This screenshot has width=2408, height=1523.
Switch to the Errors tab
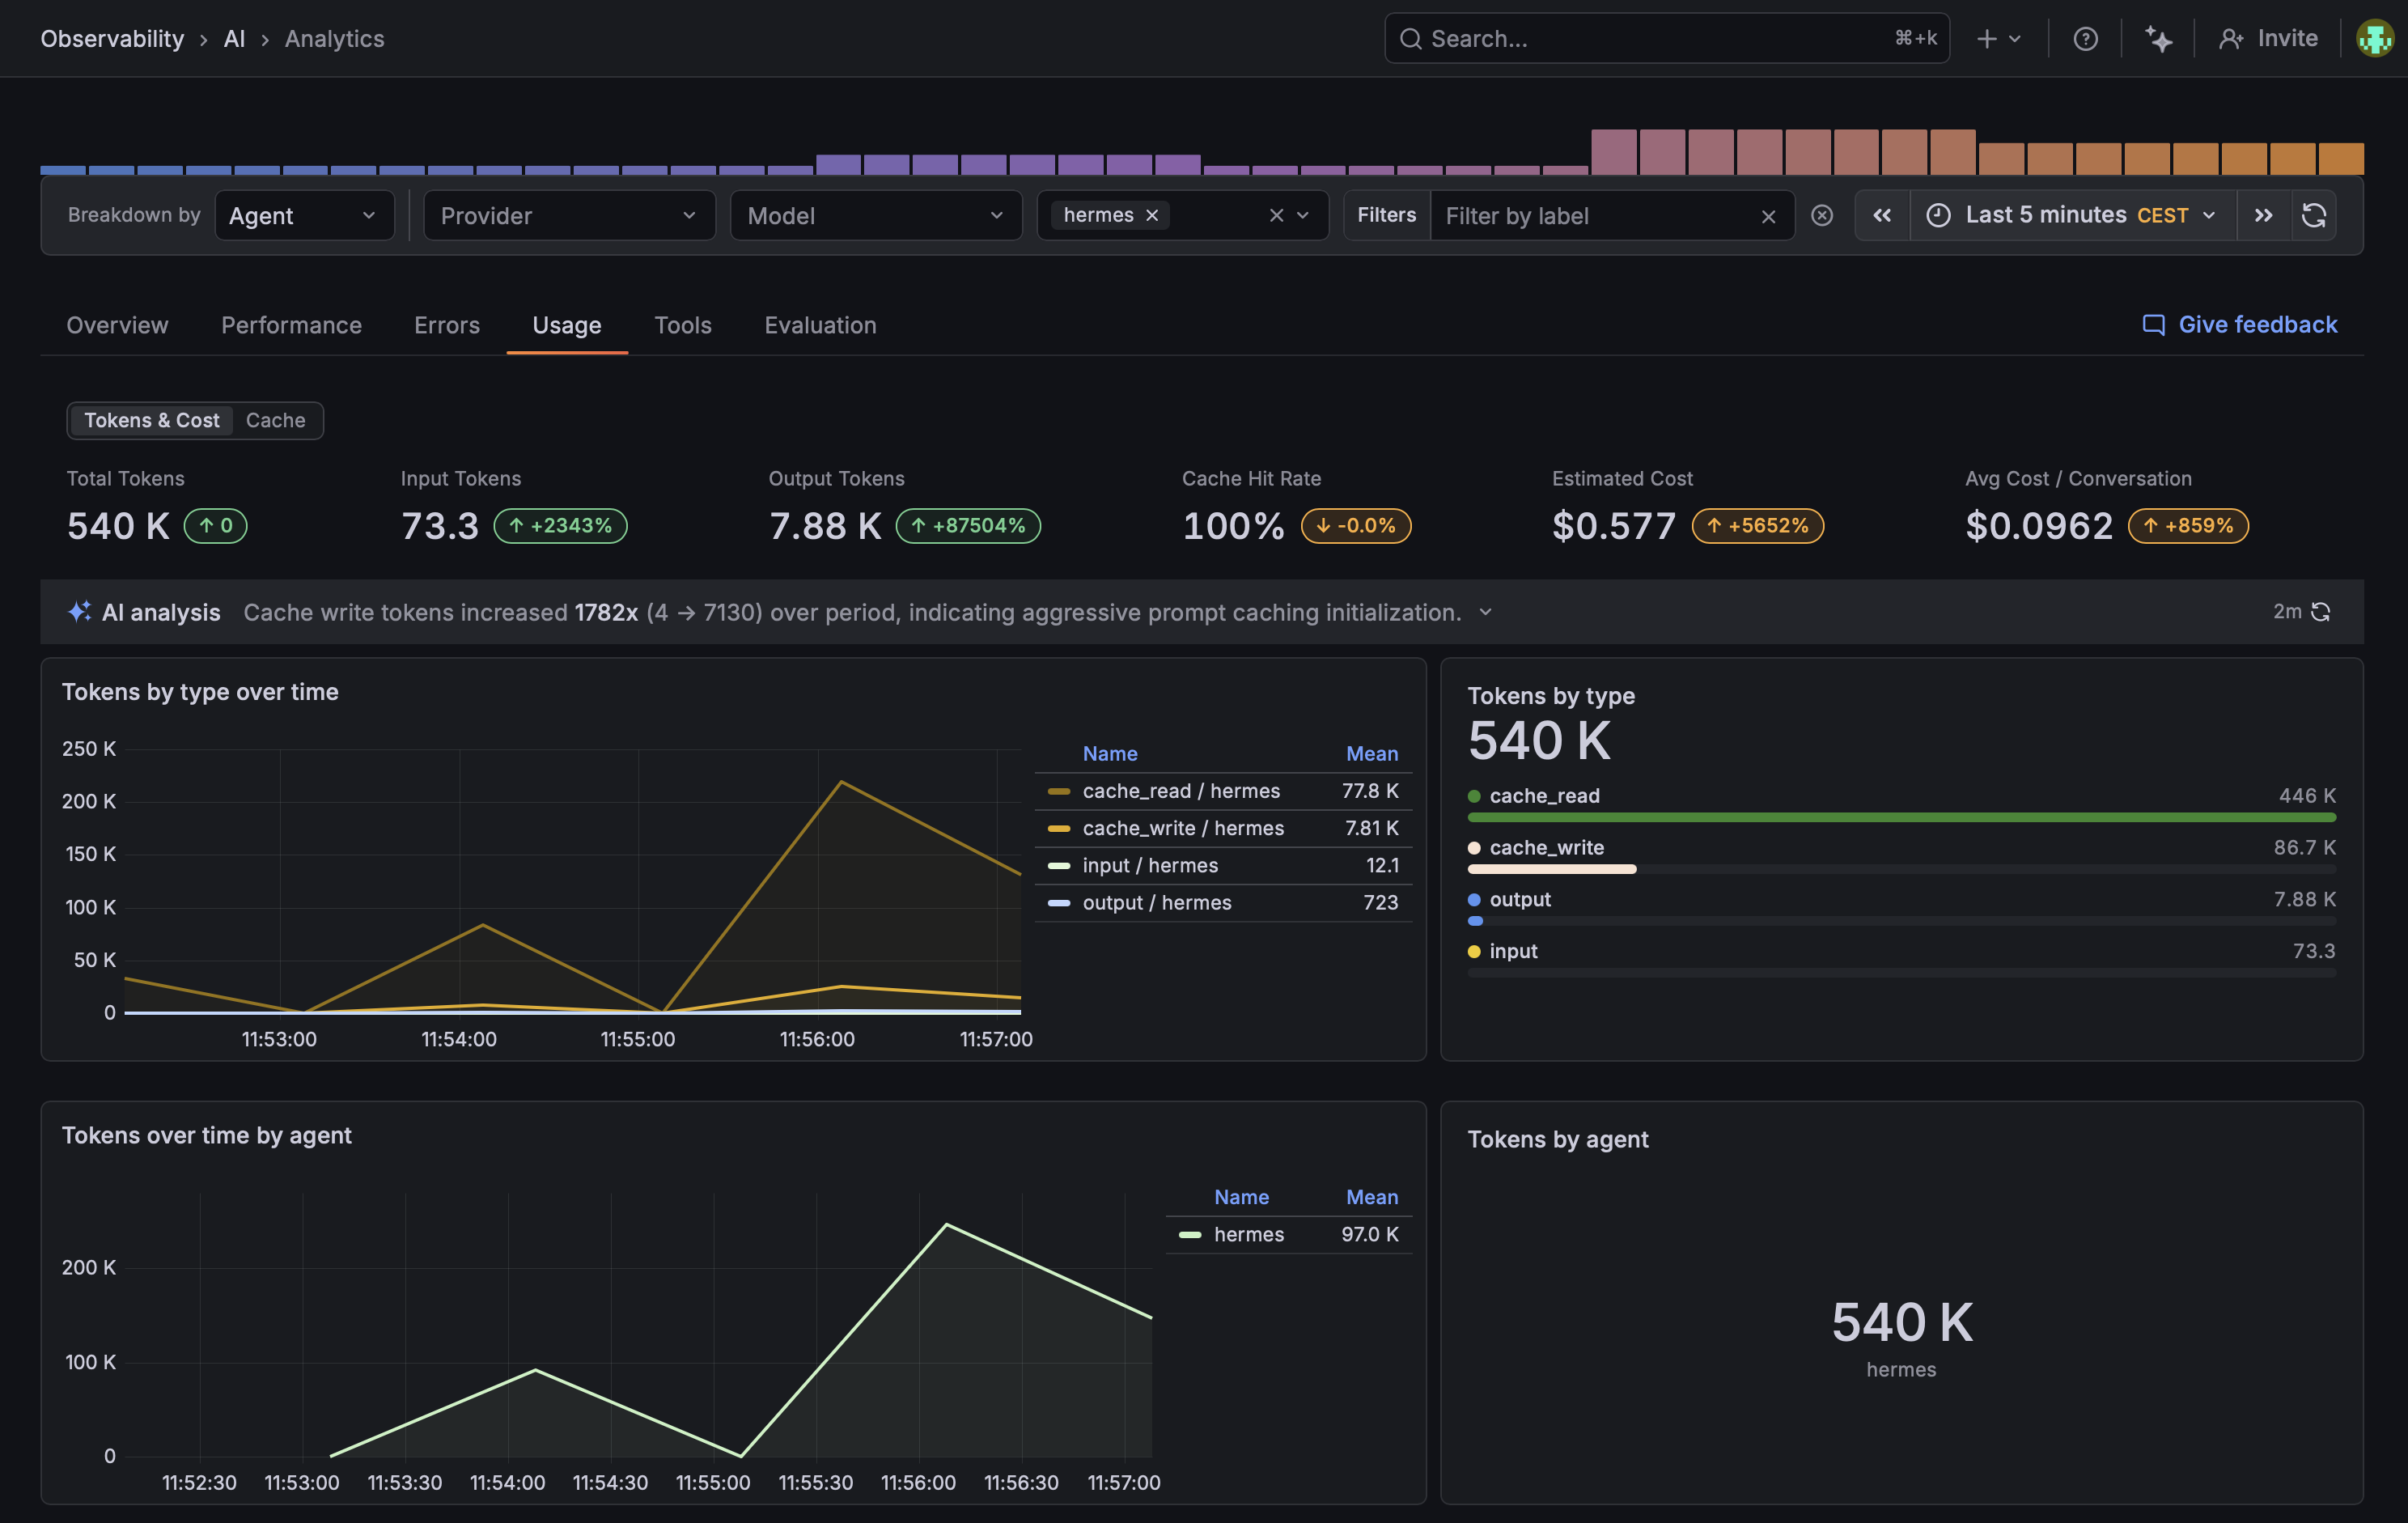coord(447,325)
